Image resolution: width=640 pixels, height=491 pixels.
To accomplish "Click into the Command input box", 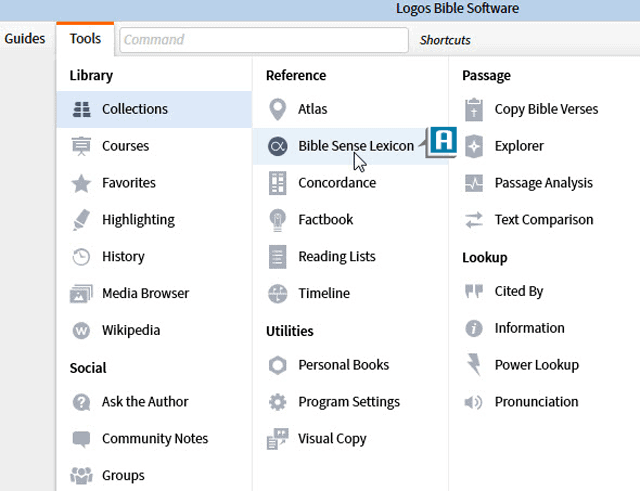I will pos(263,40).
